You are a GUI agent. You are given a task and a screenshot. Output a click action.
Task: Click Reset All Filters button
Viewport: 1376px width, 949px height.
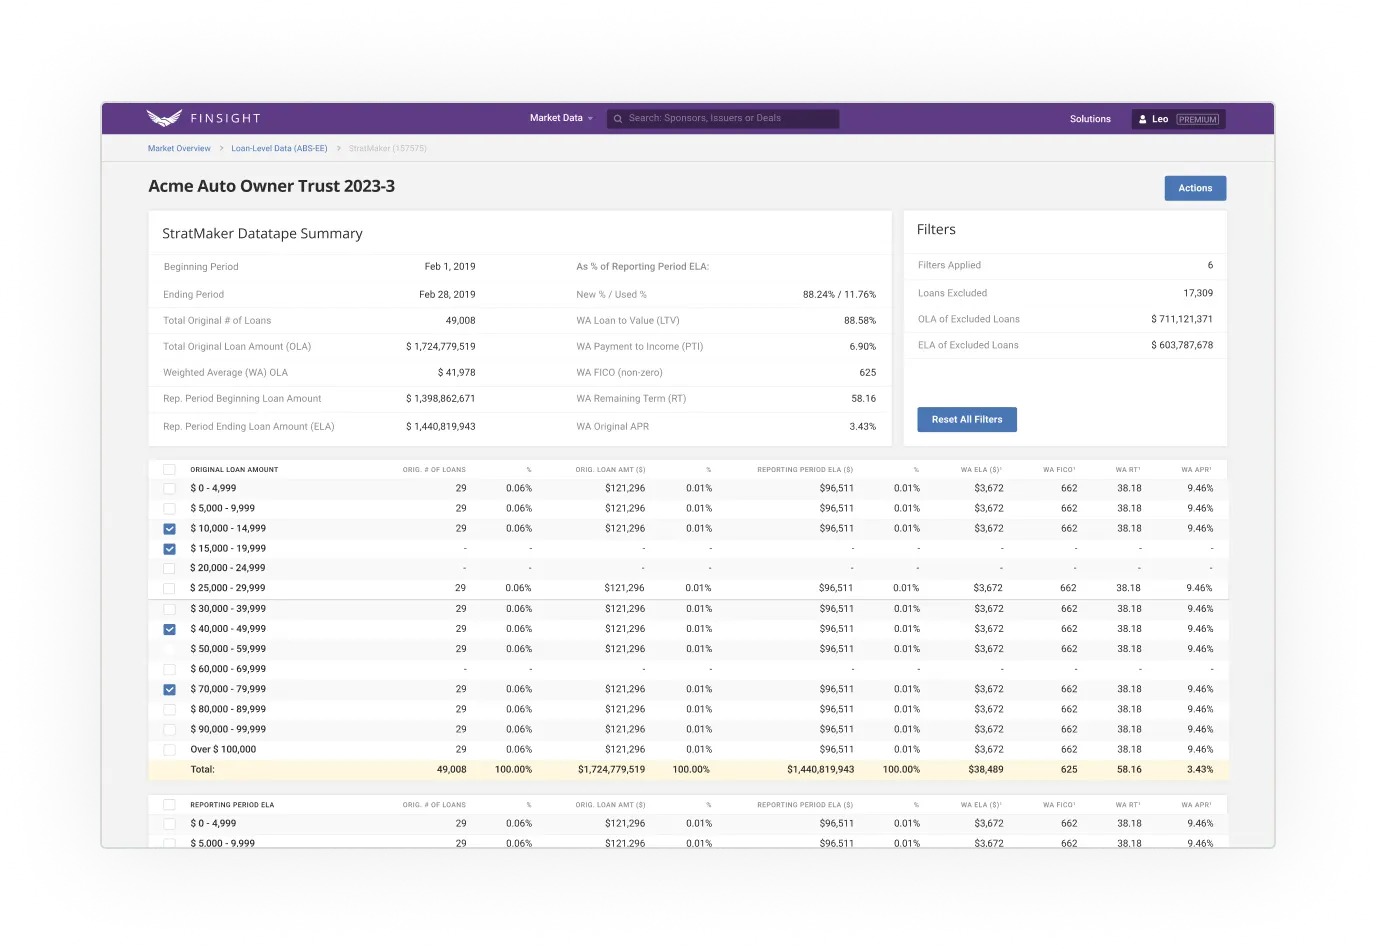(x=967, y=419)
